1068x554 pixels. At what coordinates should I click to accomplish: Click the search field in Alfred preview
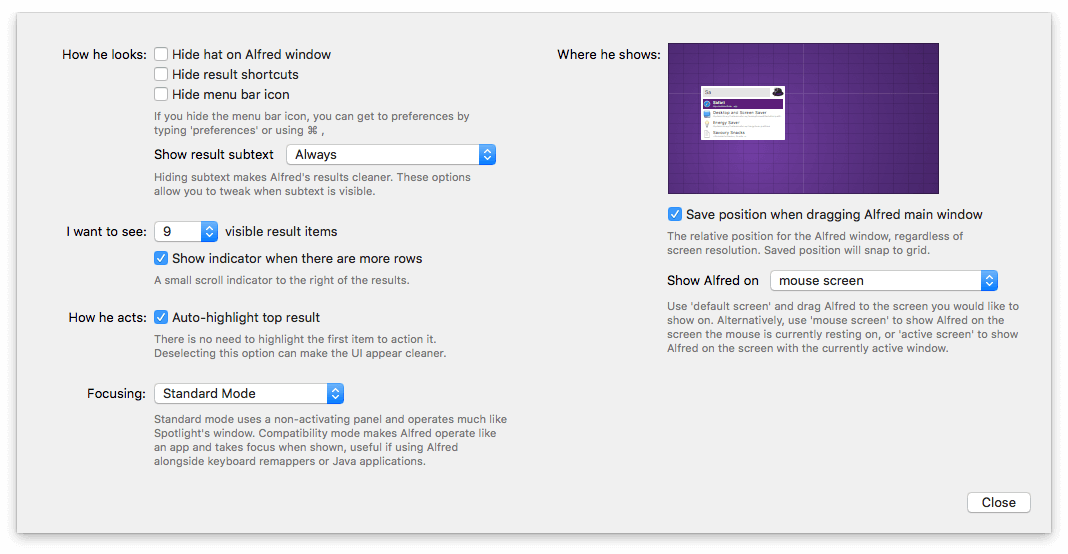(735, 92)
